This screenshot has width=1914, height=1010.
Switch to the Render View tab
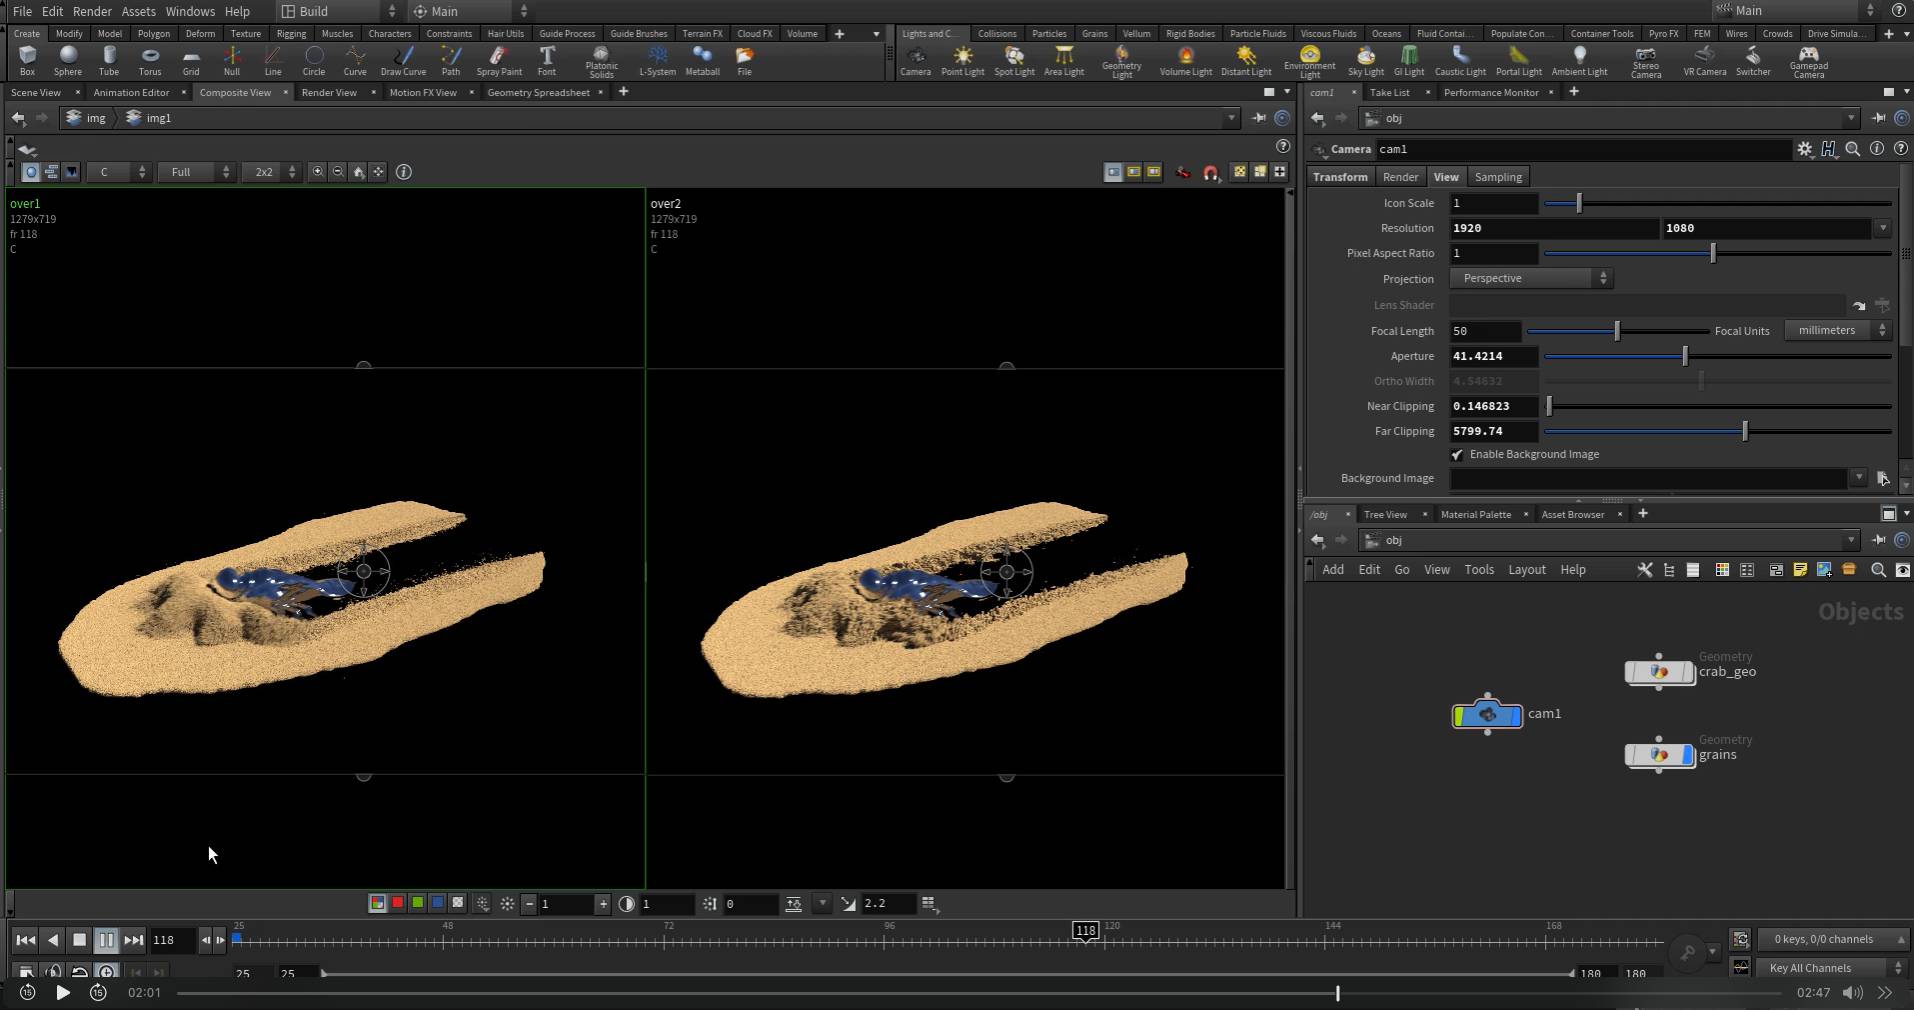point(329,92)
